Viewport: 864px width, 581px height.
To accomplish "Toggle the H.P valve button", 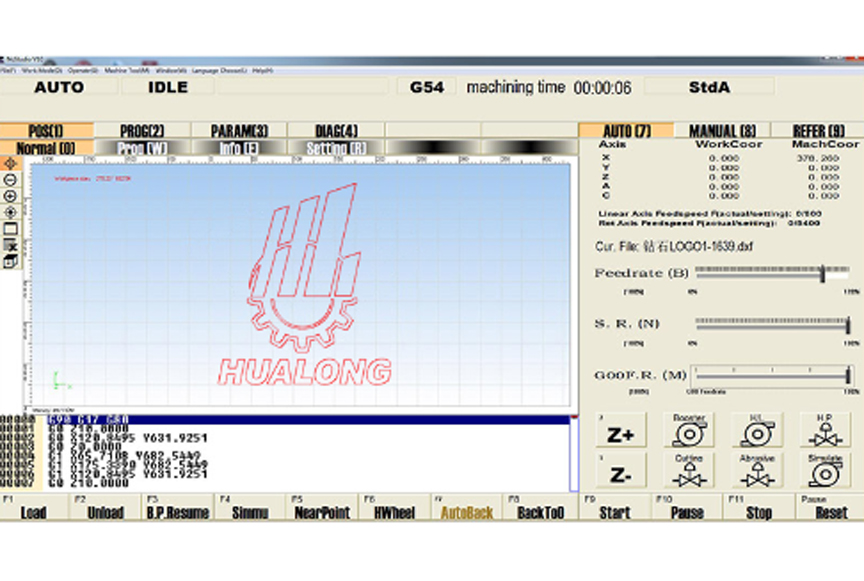I will click(825, 431).
